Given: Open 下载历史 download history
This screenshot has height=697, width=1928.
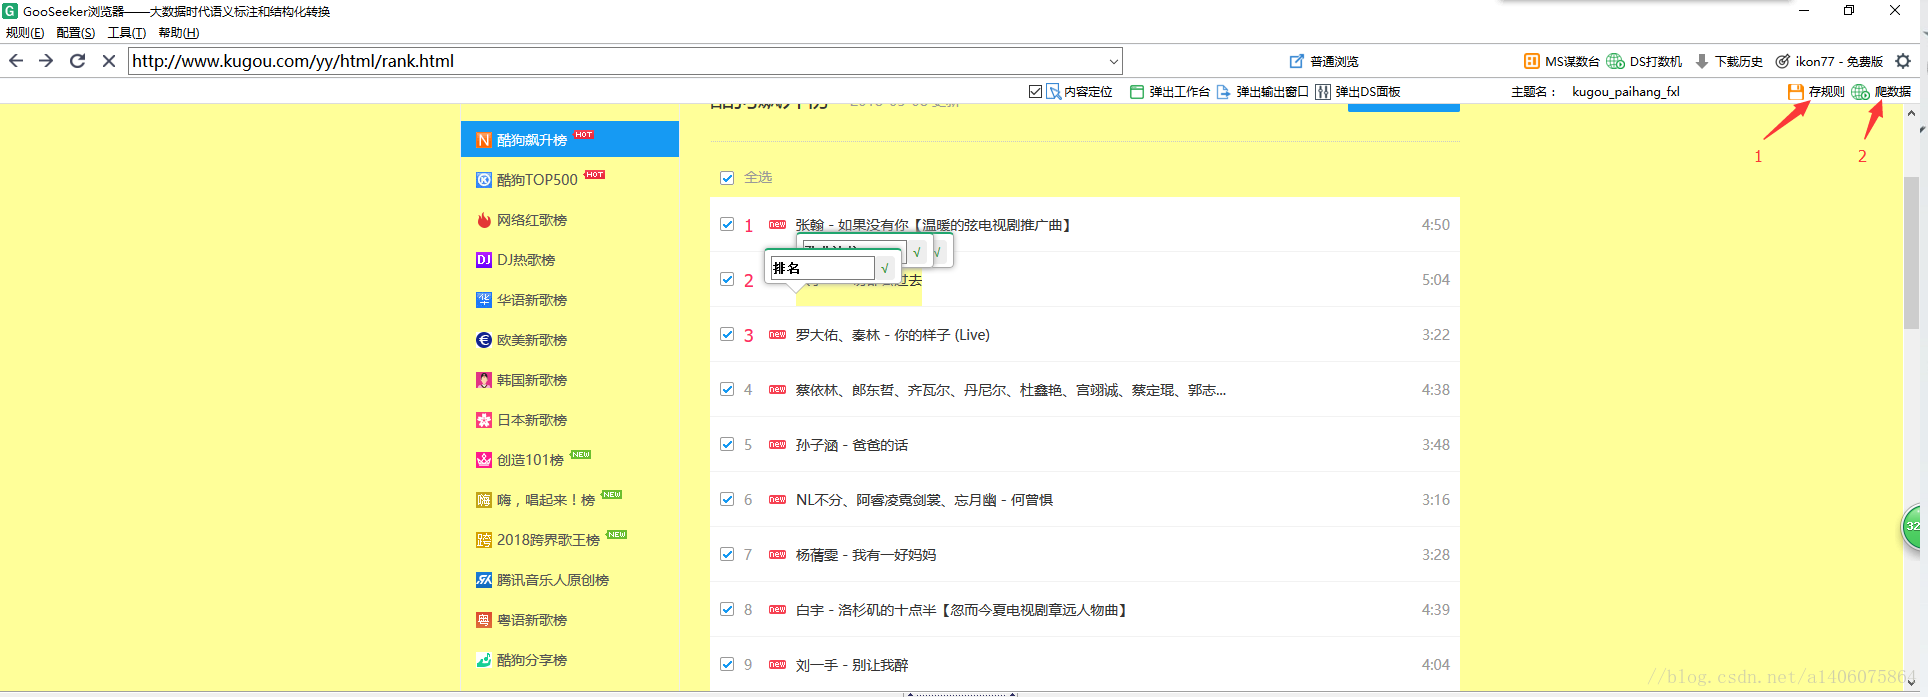Looking at the screenshot, I should point(1728,61).
